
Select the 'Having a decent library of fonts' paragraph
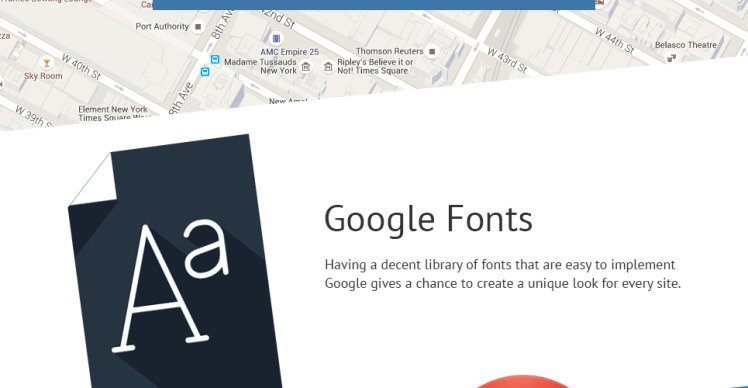(x=503, y=274)
